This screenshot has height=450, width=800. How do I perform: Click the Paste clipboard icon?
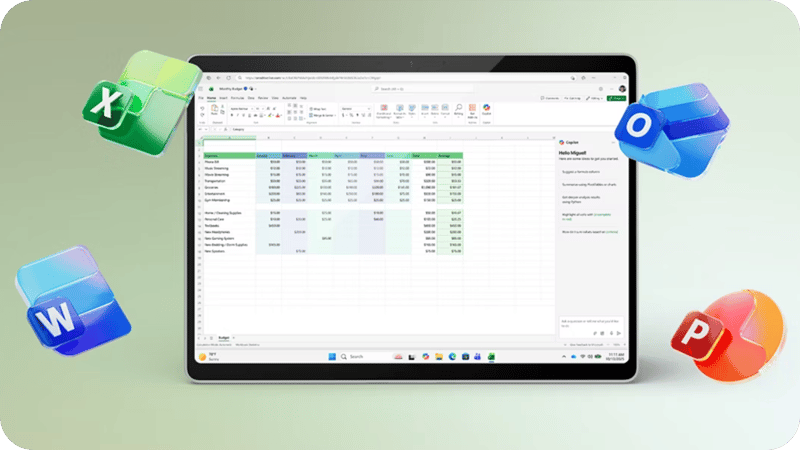click(x=214, y=110)
